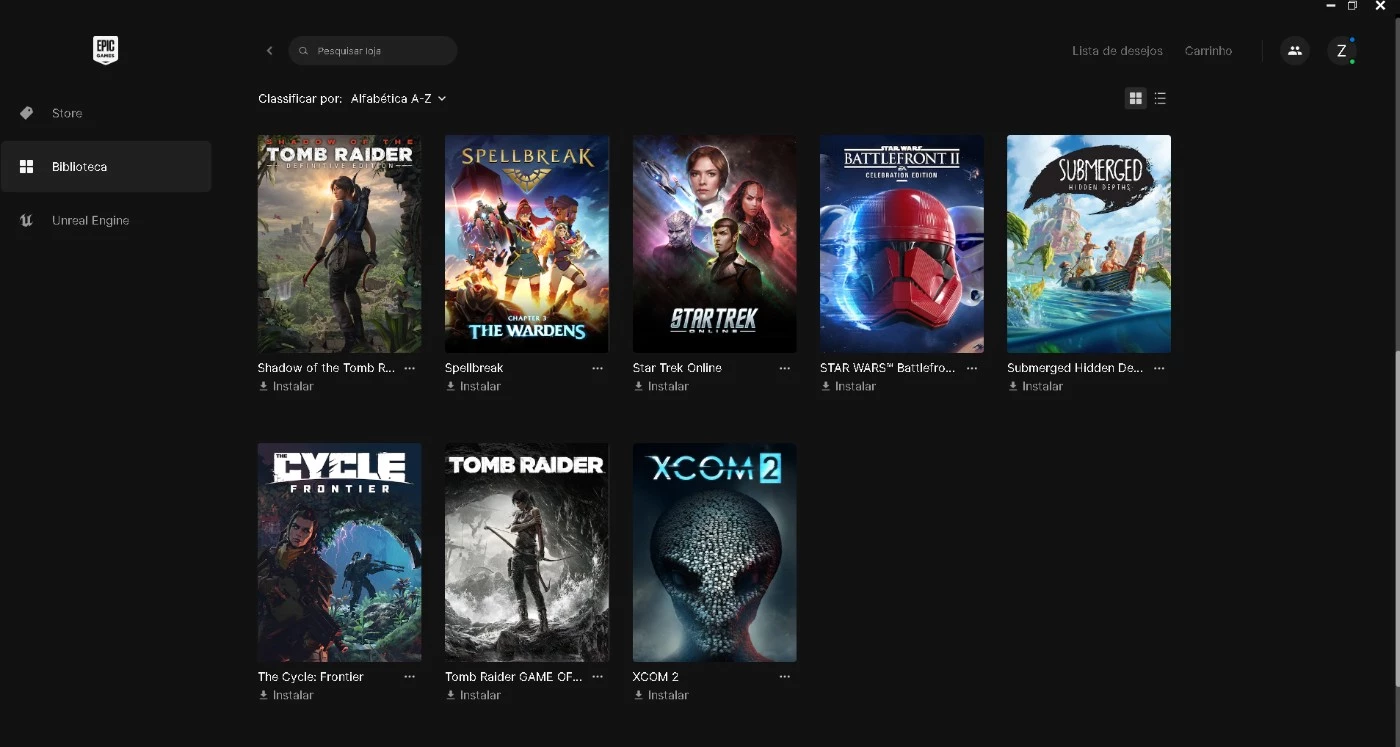1400x747 pixels.
Task: Open Biblioteca in the sidebar
Action: point(105,166)
